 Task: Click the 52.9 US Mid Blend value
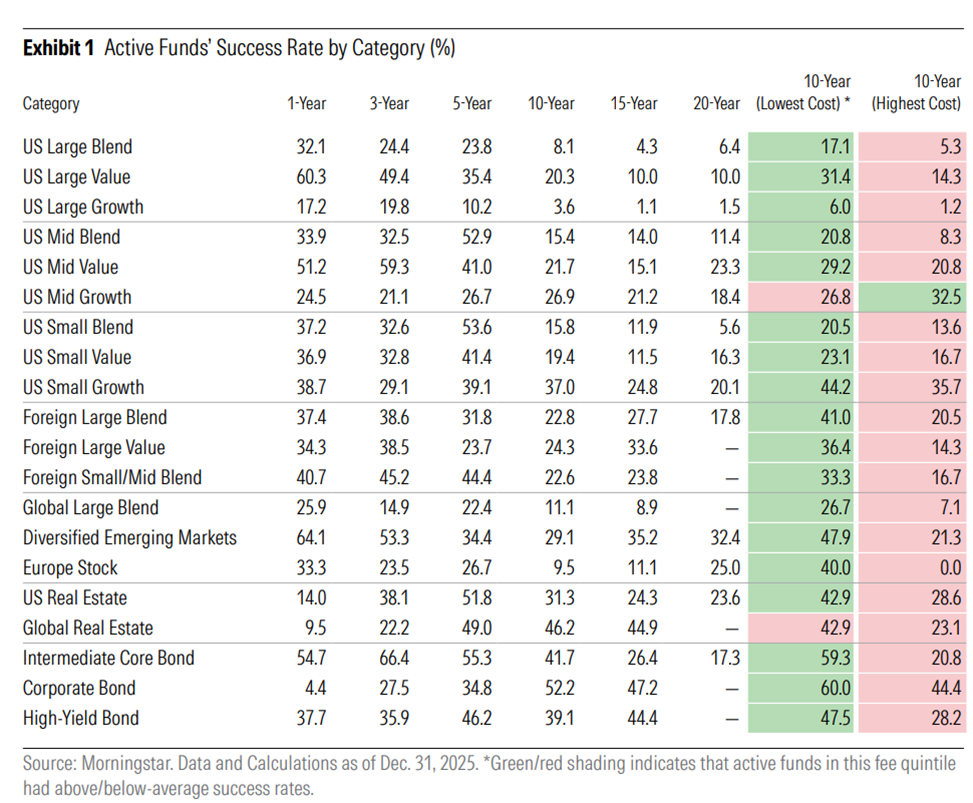click(477, 236)
